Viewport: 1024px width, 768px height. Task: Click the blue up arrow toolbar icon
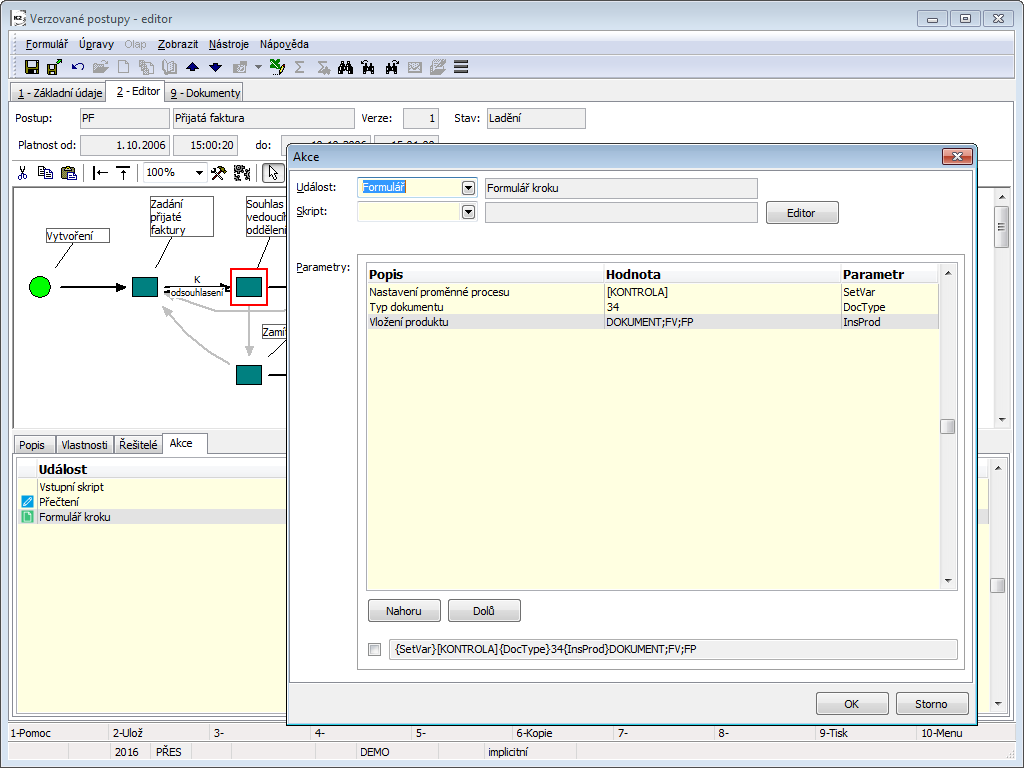click(193, 67)
